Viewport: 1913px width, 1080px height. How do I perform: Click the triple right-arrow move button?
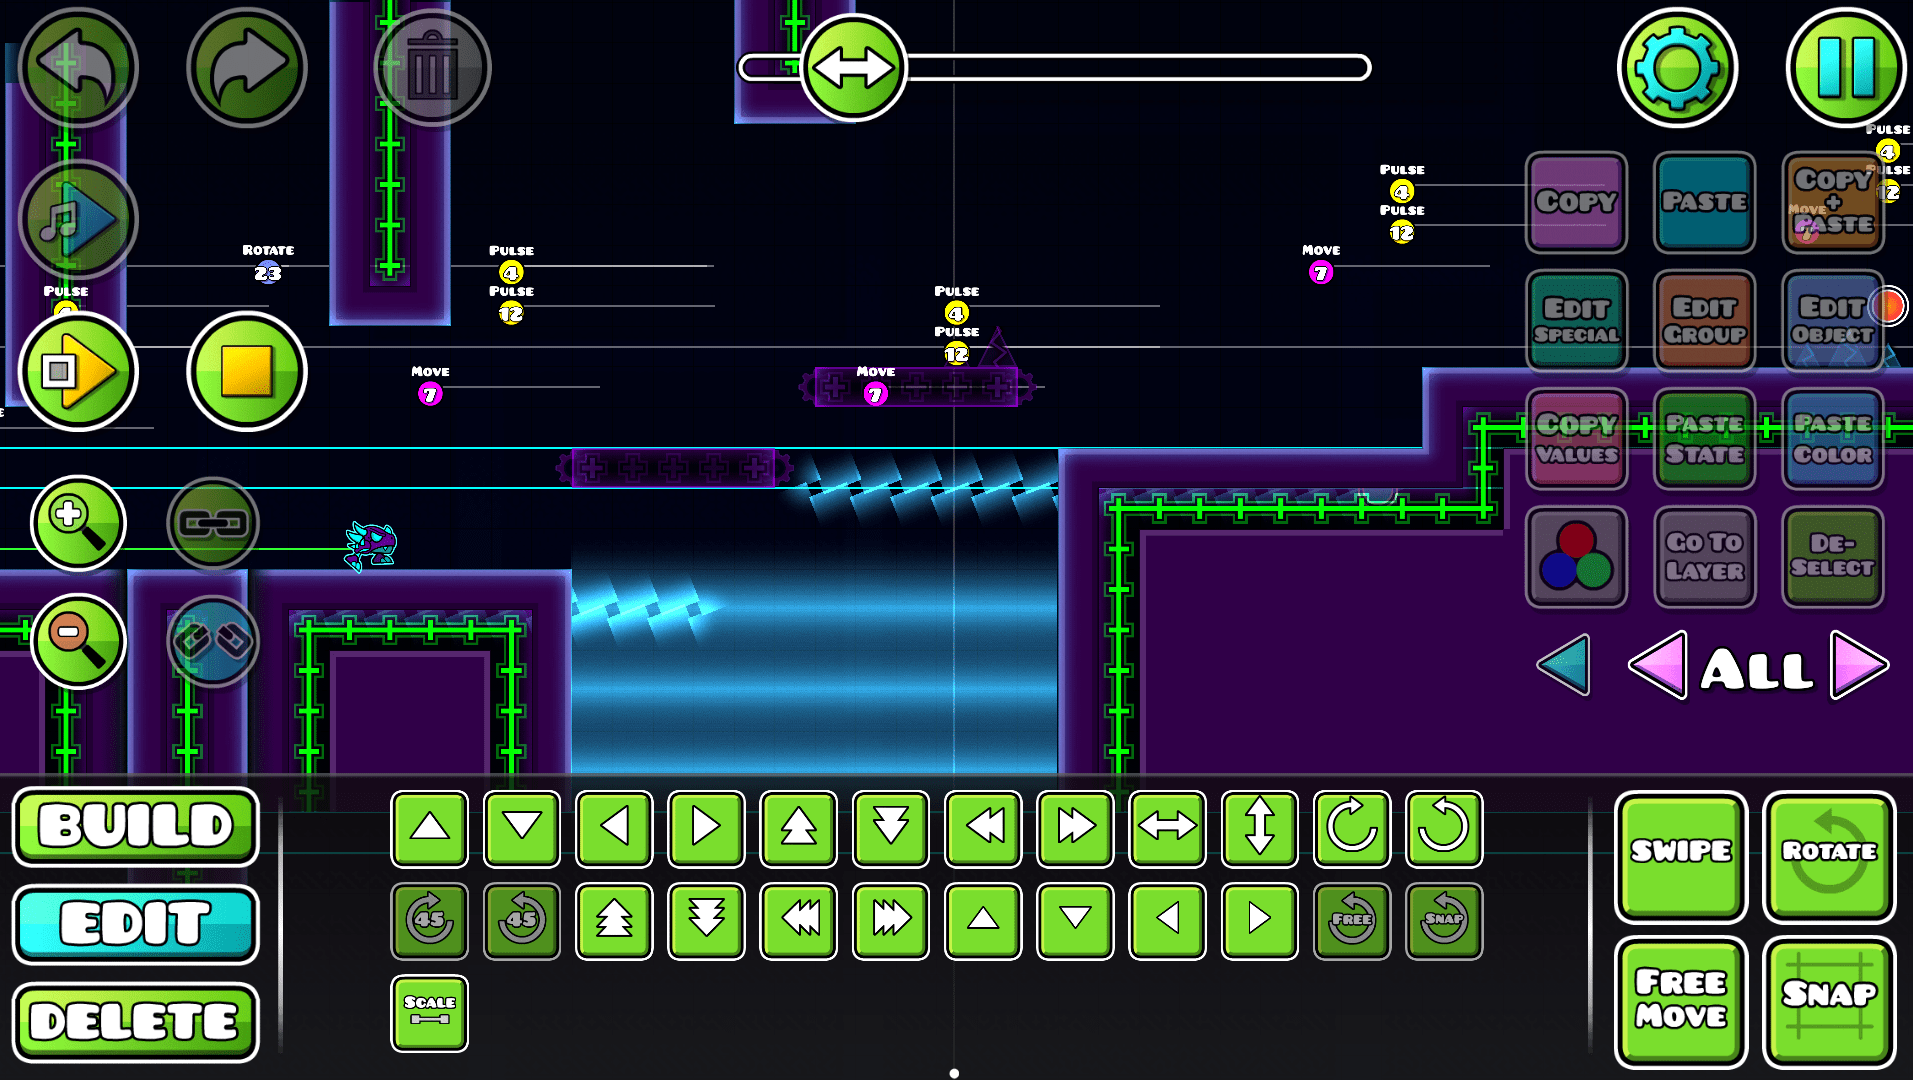point(891,920)
